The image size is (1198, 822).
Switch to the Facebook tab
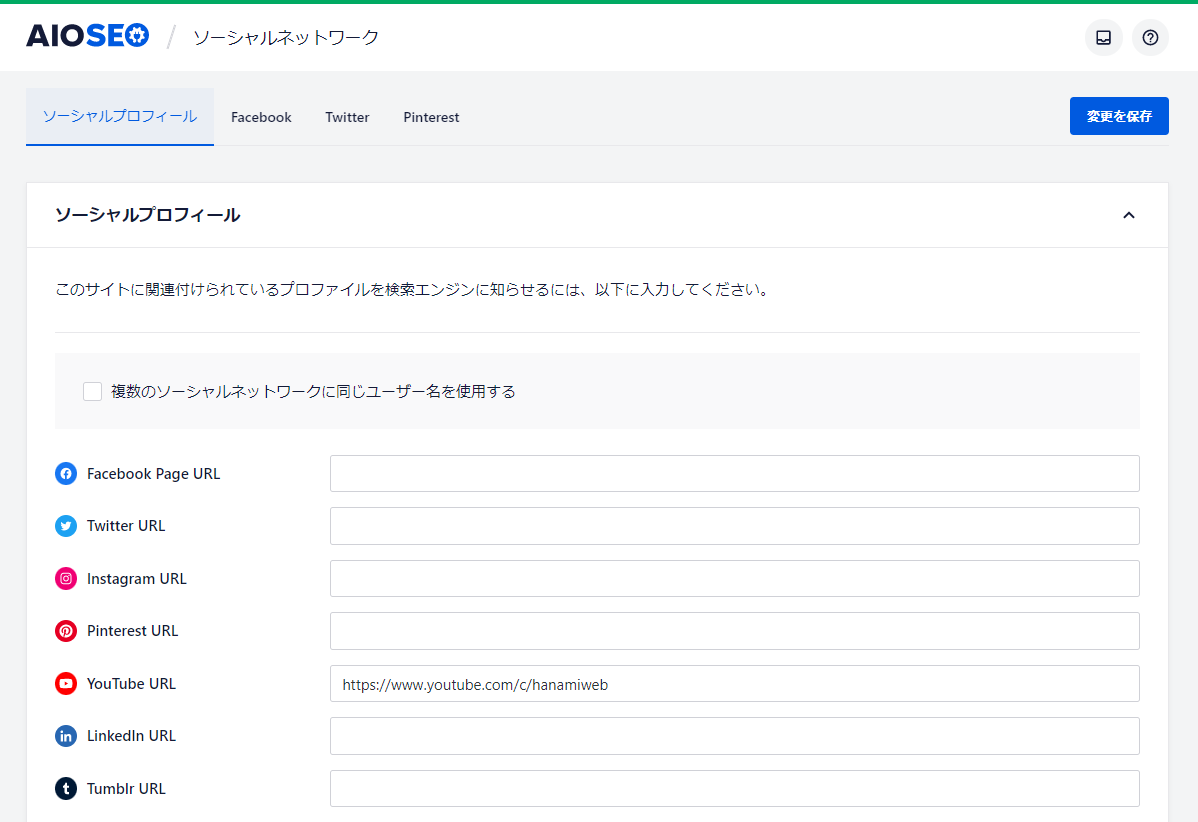click(x=261, y=117)
